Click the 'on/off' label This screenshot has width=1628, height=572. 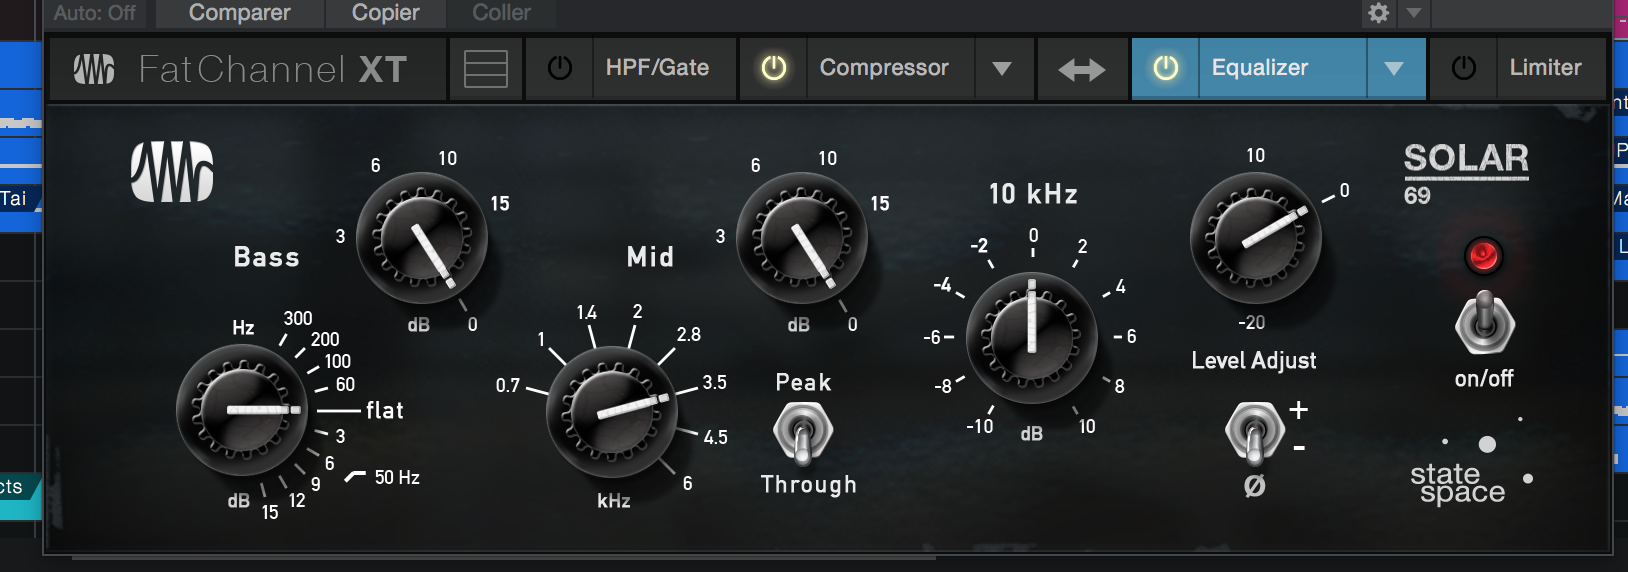pos(1484,378)
